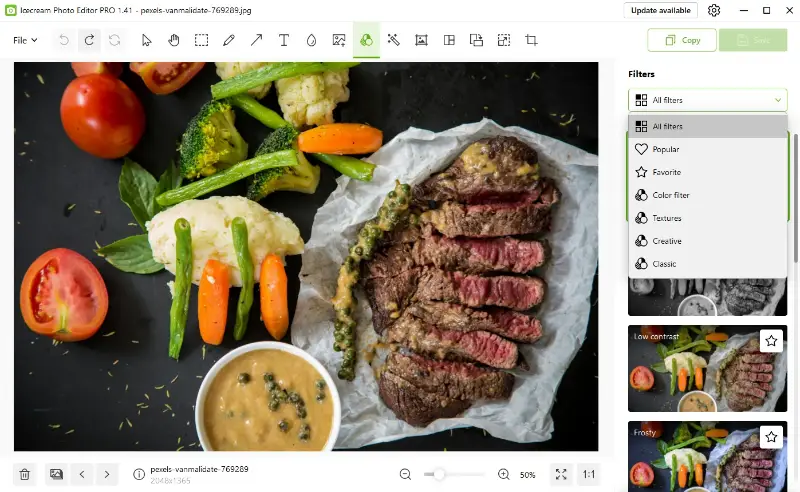This screenshot has width=800, height=492.
Task: Select the rectangular selection tool
Action: click(201, 40)
